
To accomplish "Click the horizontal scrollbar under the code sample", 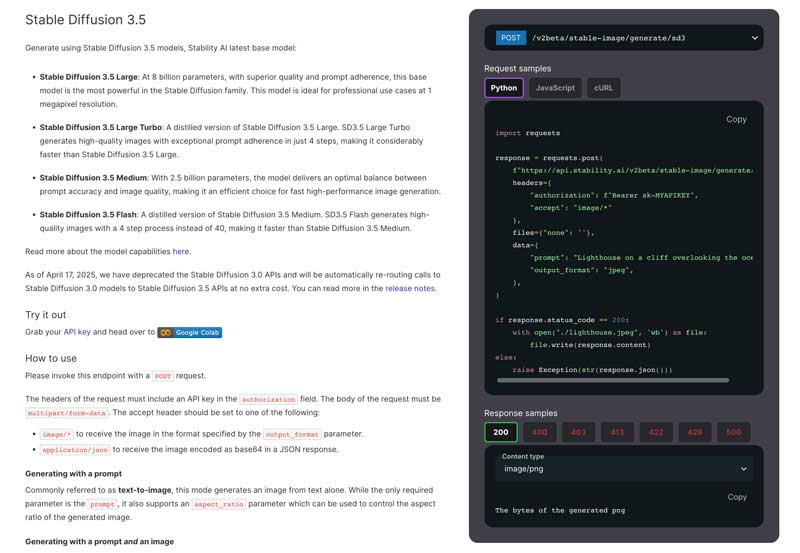I will (x=612, y=380).
